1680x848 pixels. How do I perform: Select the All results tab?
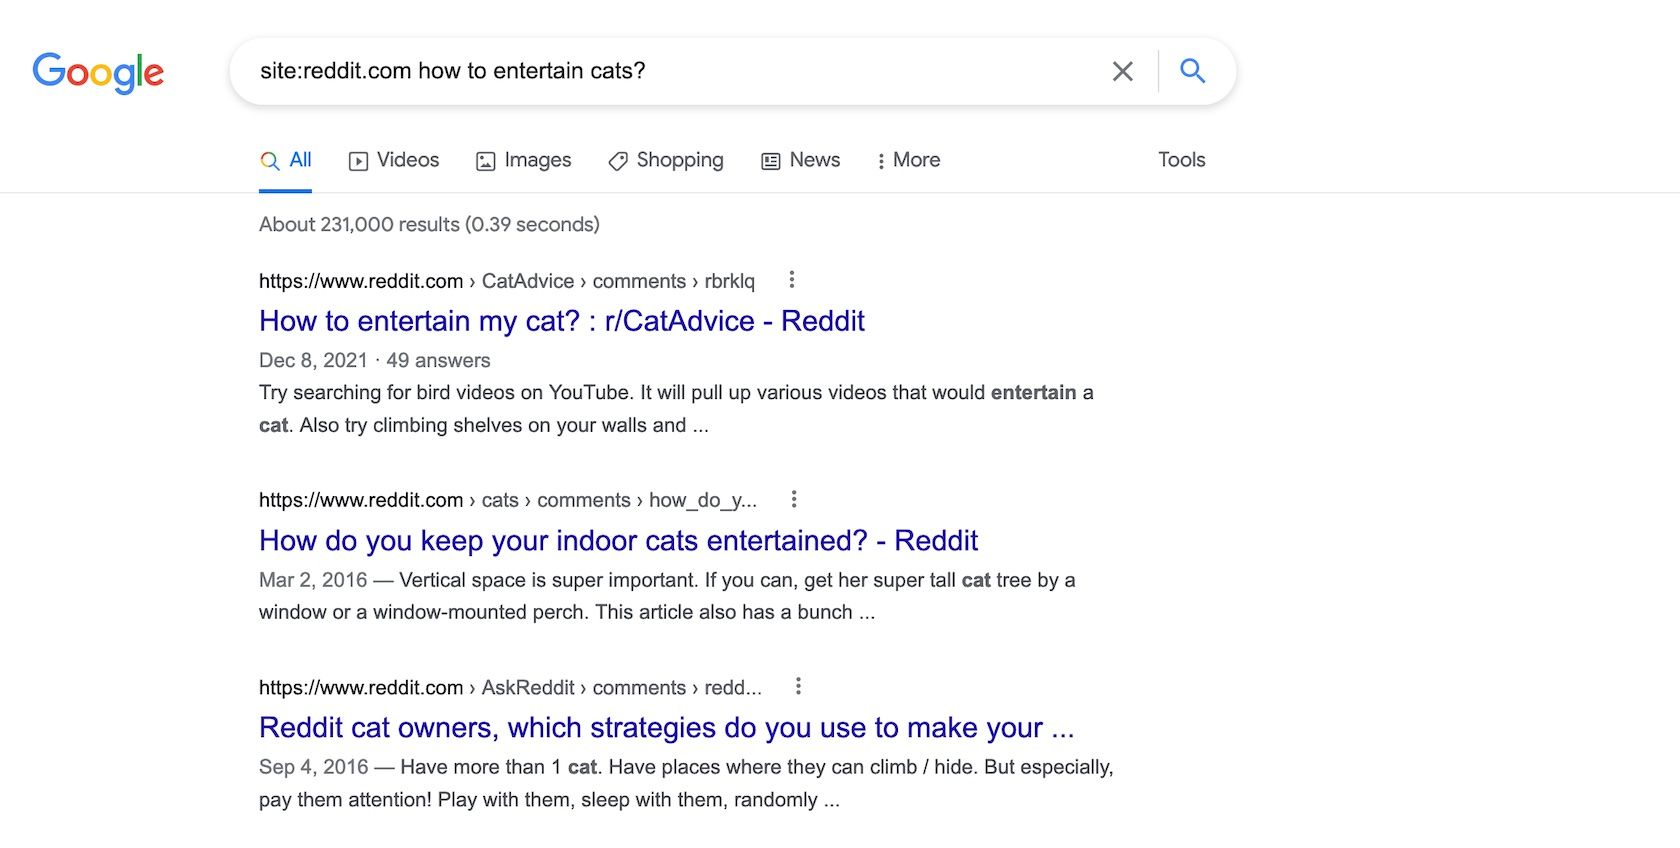[x=286, y=160]
